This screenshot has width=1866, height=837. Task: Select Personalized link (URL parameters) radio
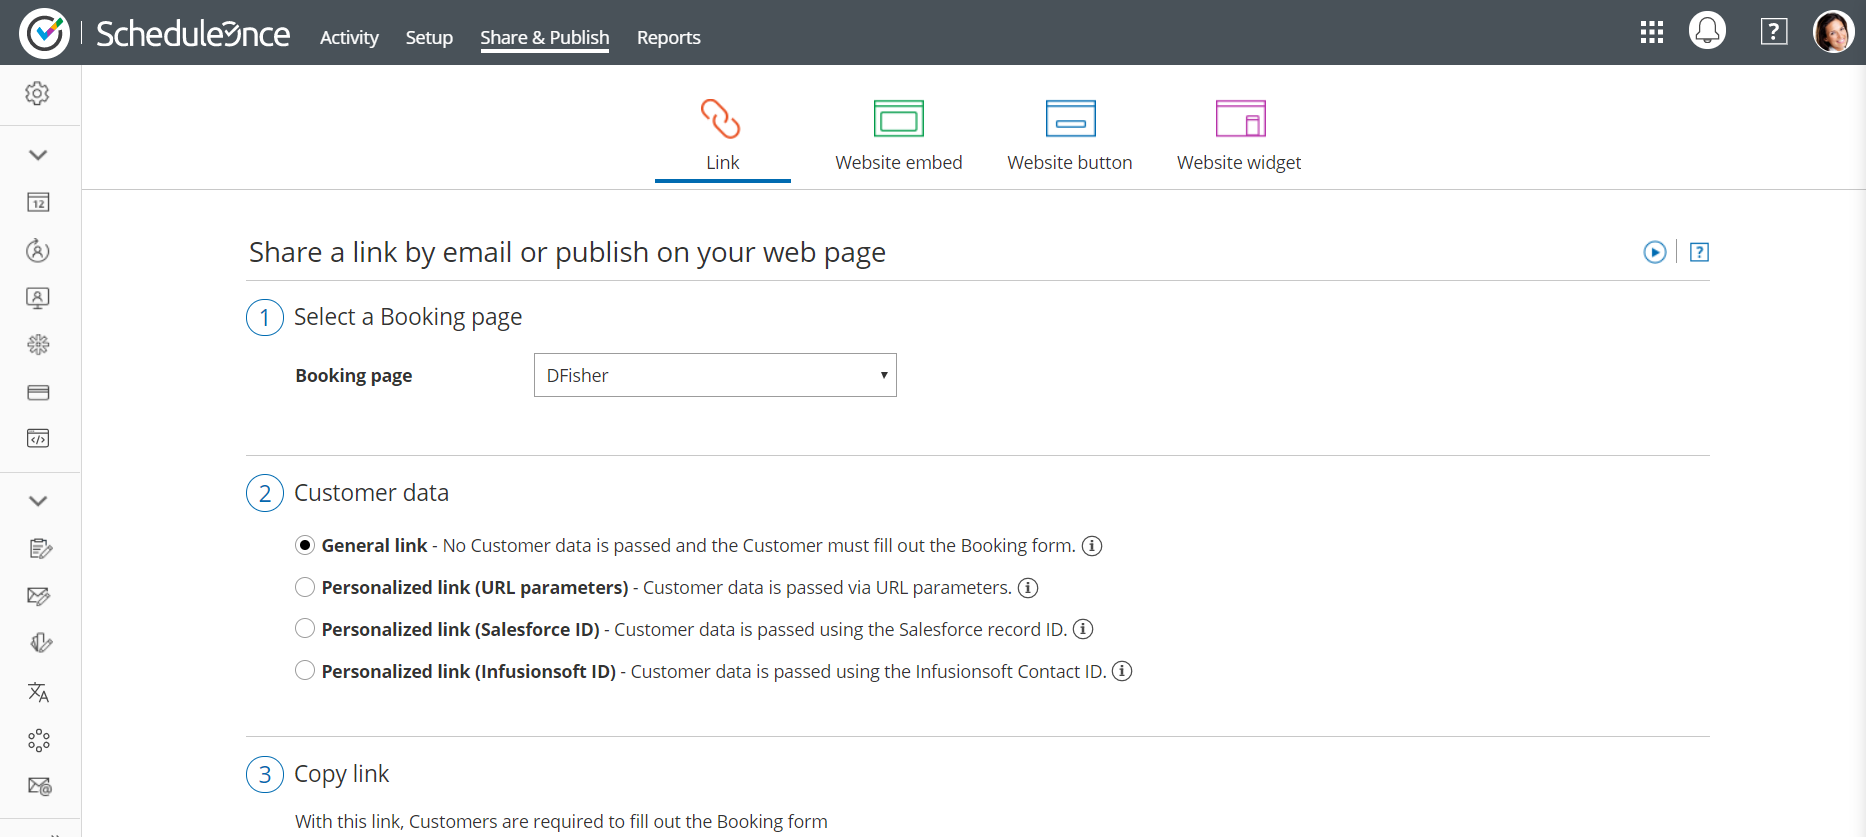[x=305, y=587]
